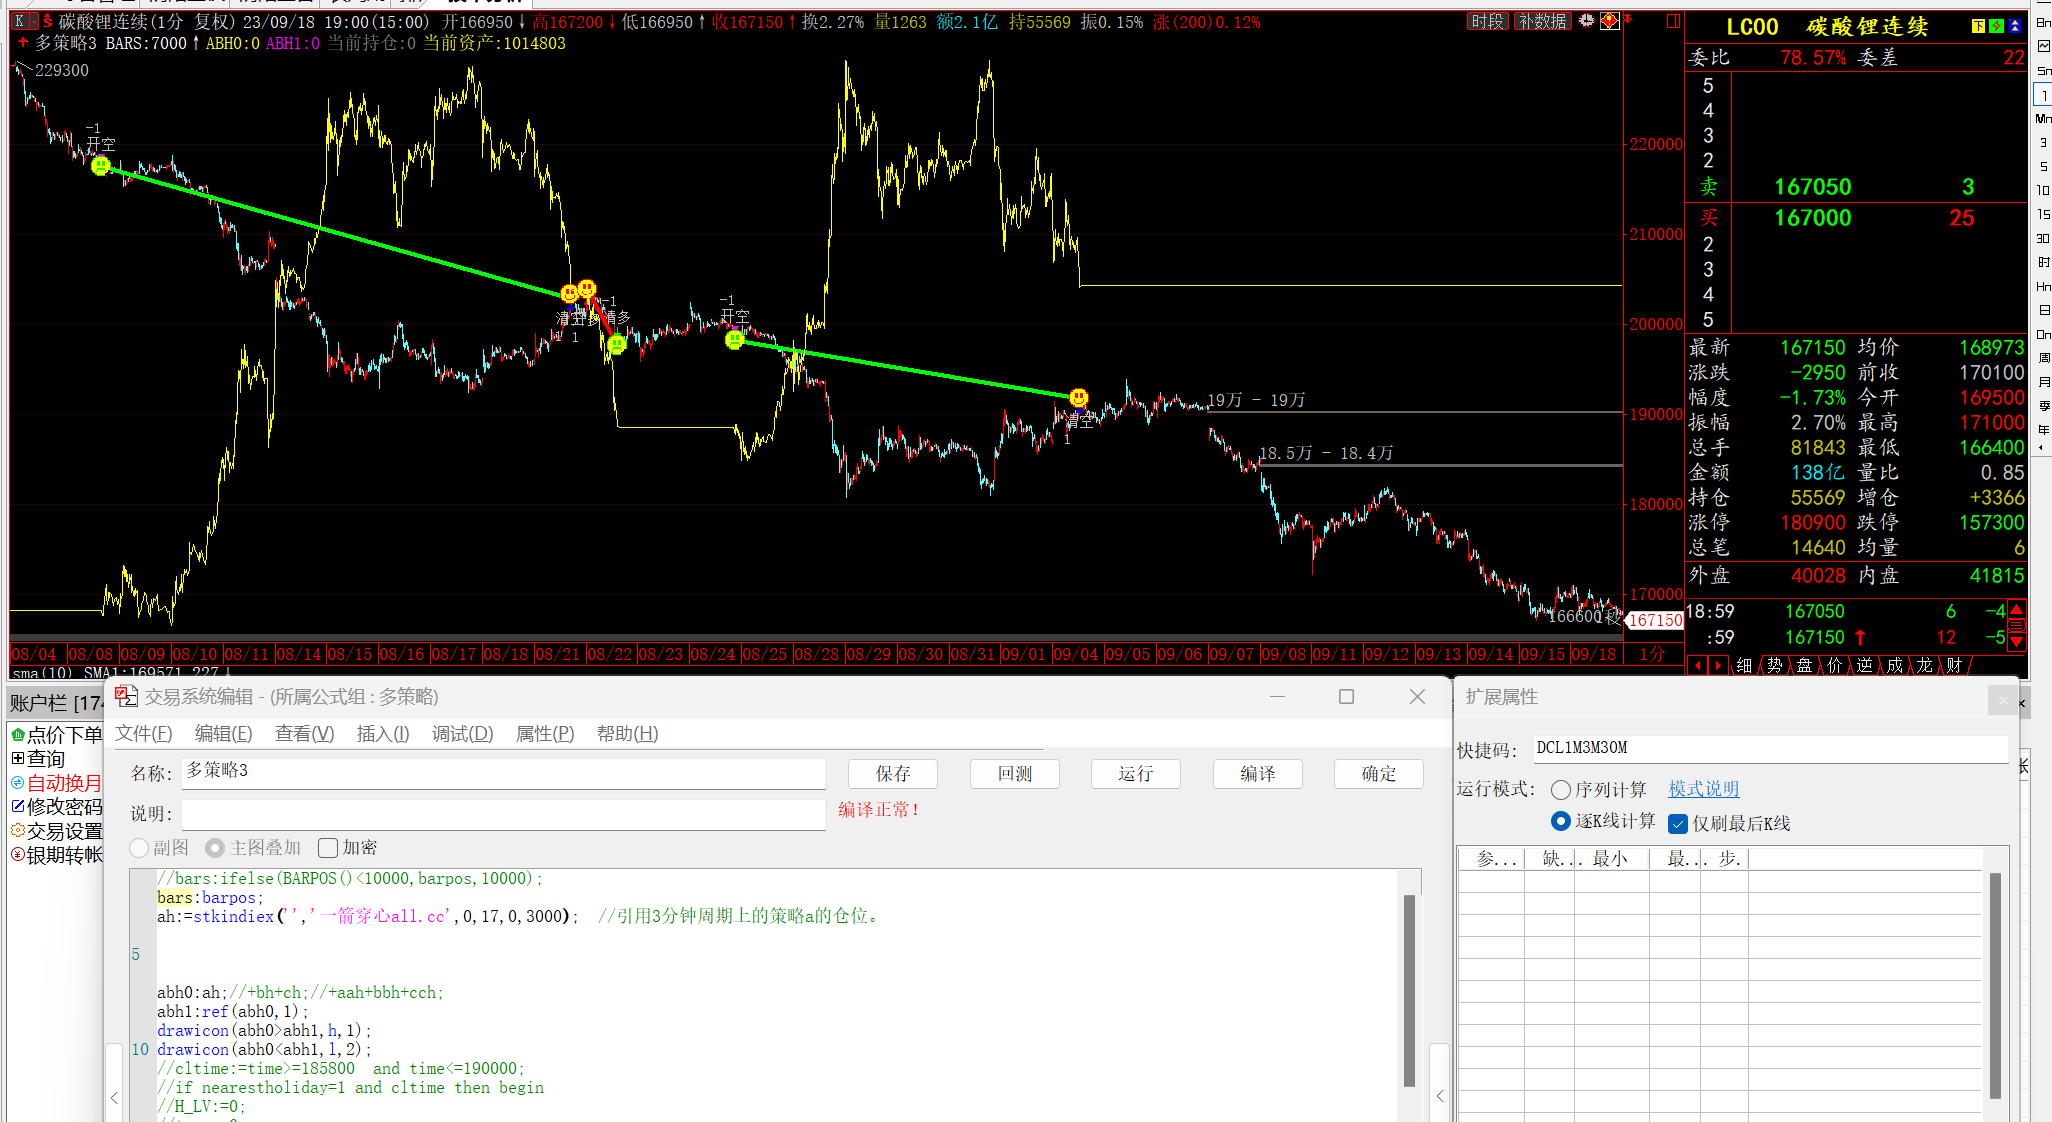
Task: Click the green lightning icon in quote header
Action: (x=1996, y=26)
